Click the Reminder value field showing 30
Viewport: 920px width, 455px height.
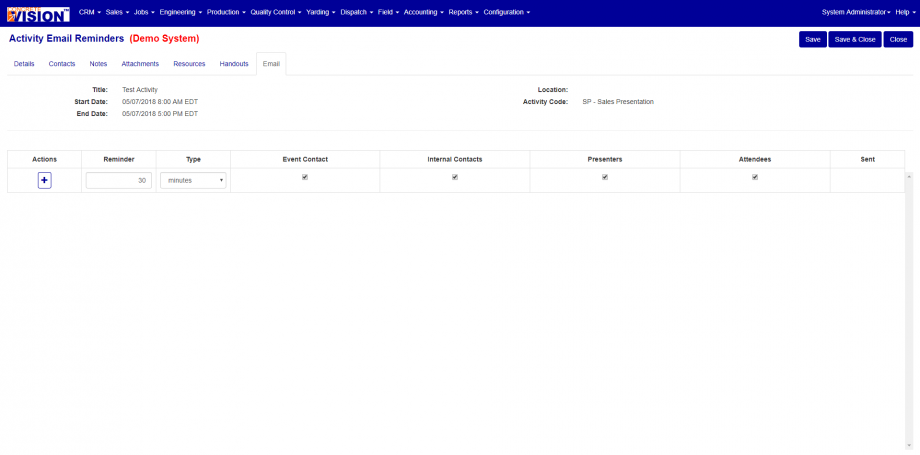[x=119, y=180]
